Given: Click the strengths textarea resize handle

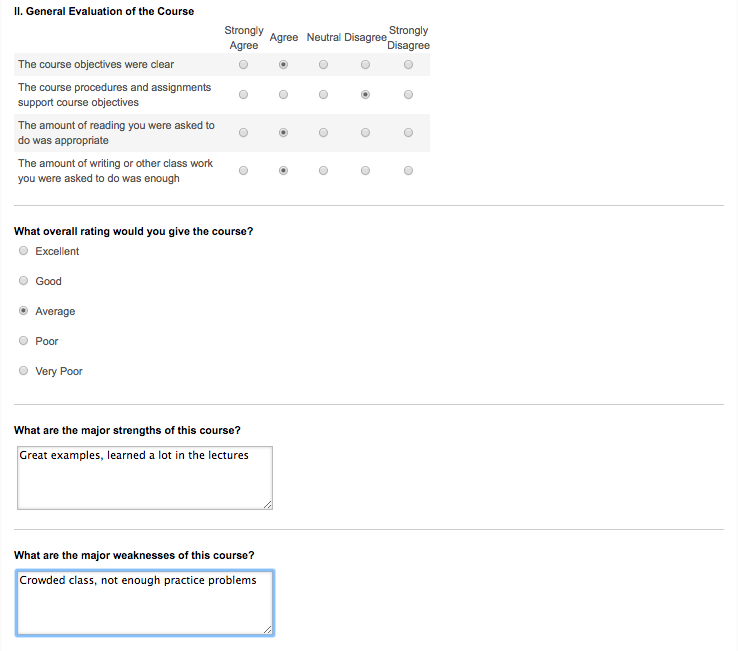Looking at the screenshot, I should coord(268,505).
